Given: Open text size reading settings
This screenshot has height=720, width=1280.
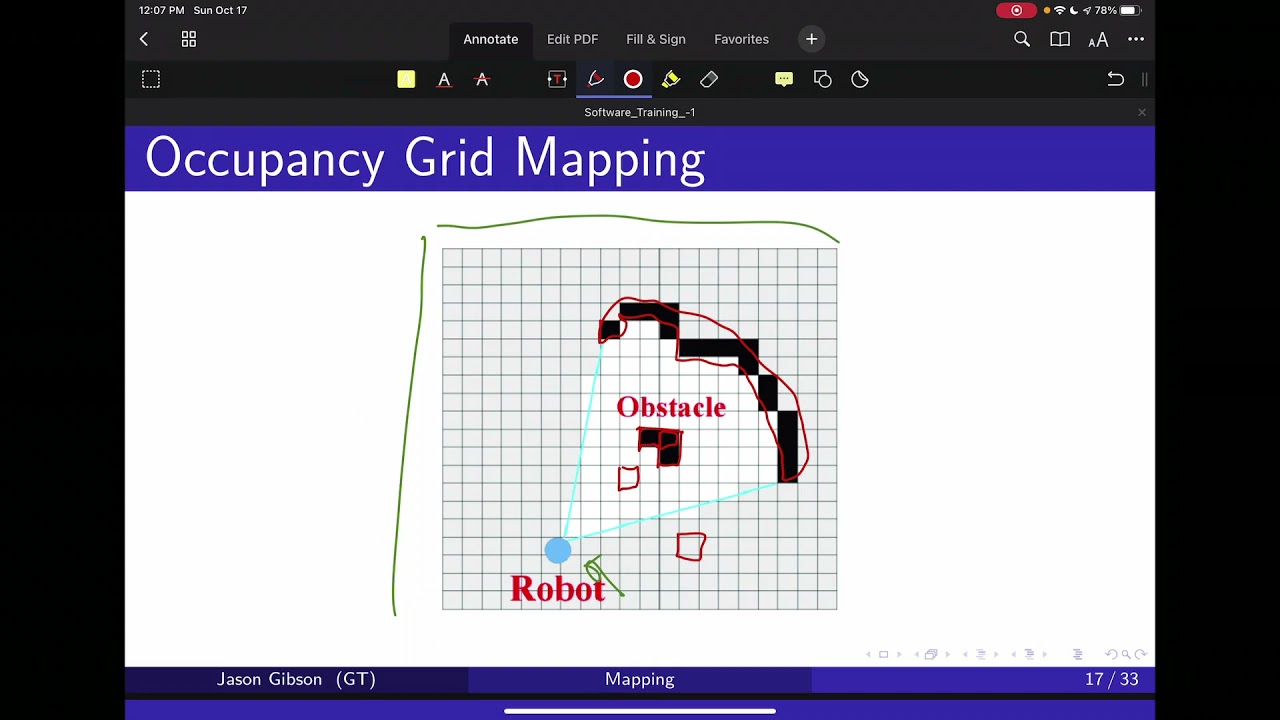Looking at the screenshot, I should point(1098,39).
